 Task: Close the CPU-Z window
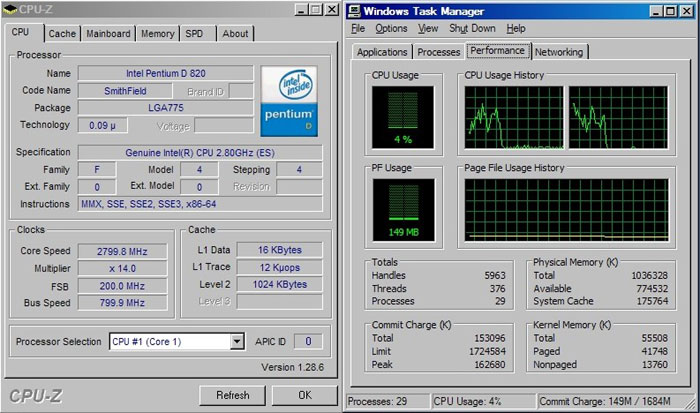[331, 9]
